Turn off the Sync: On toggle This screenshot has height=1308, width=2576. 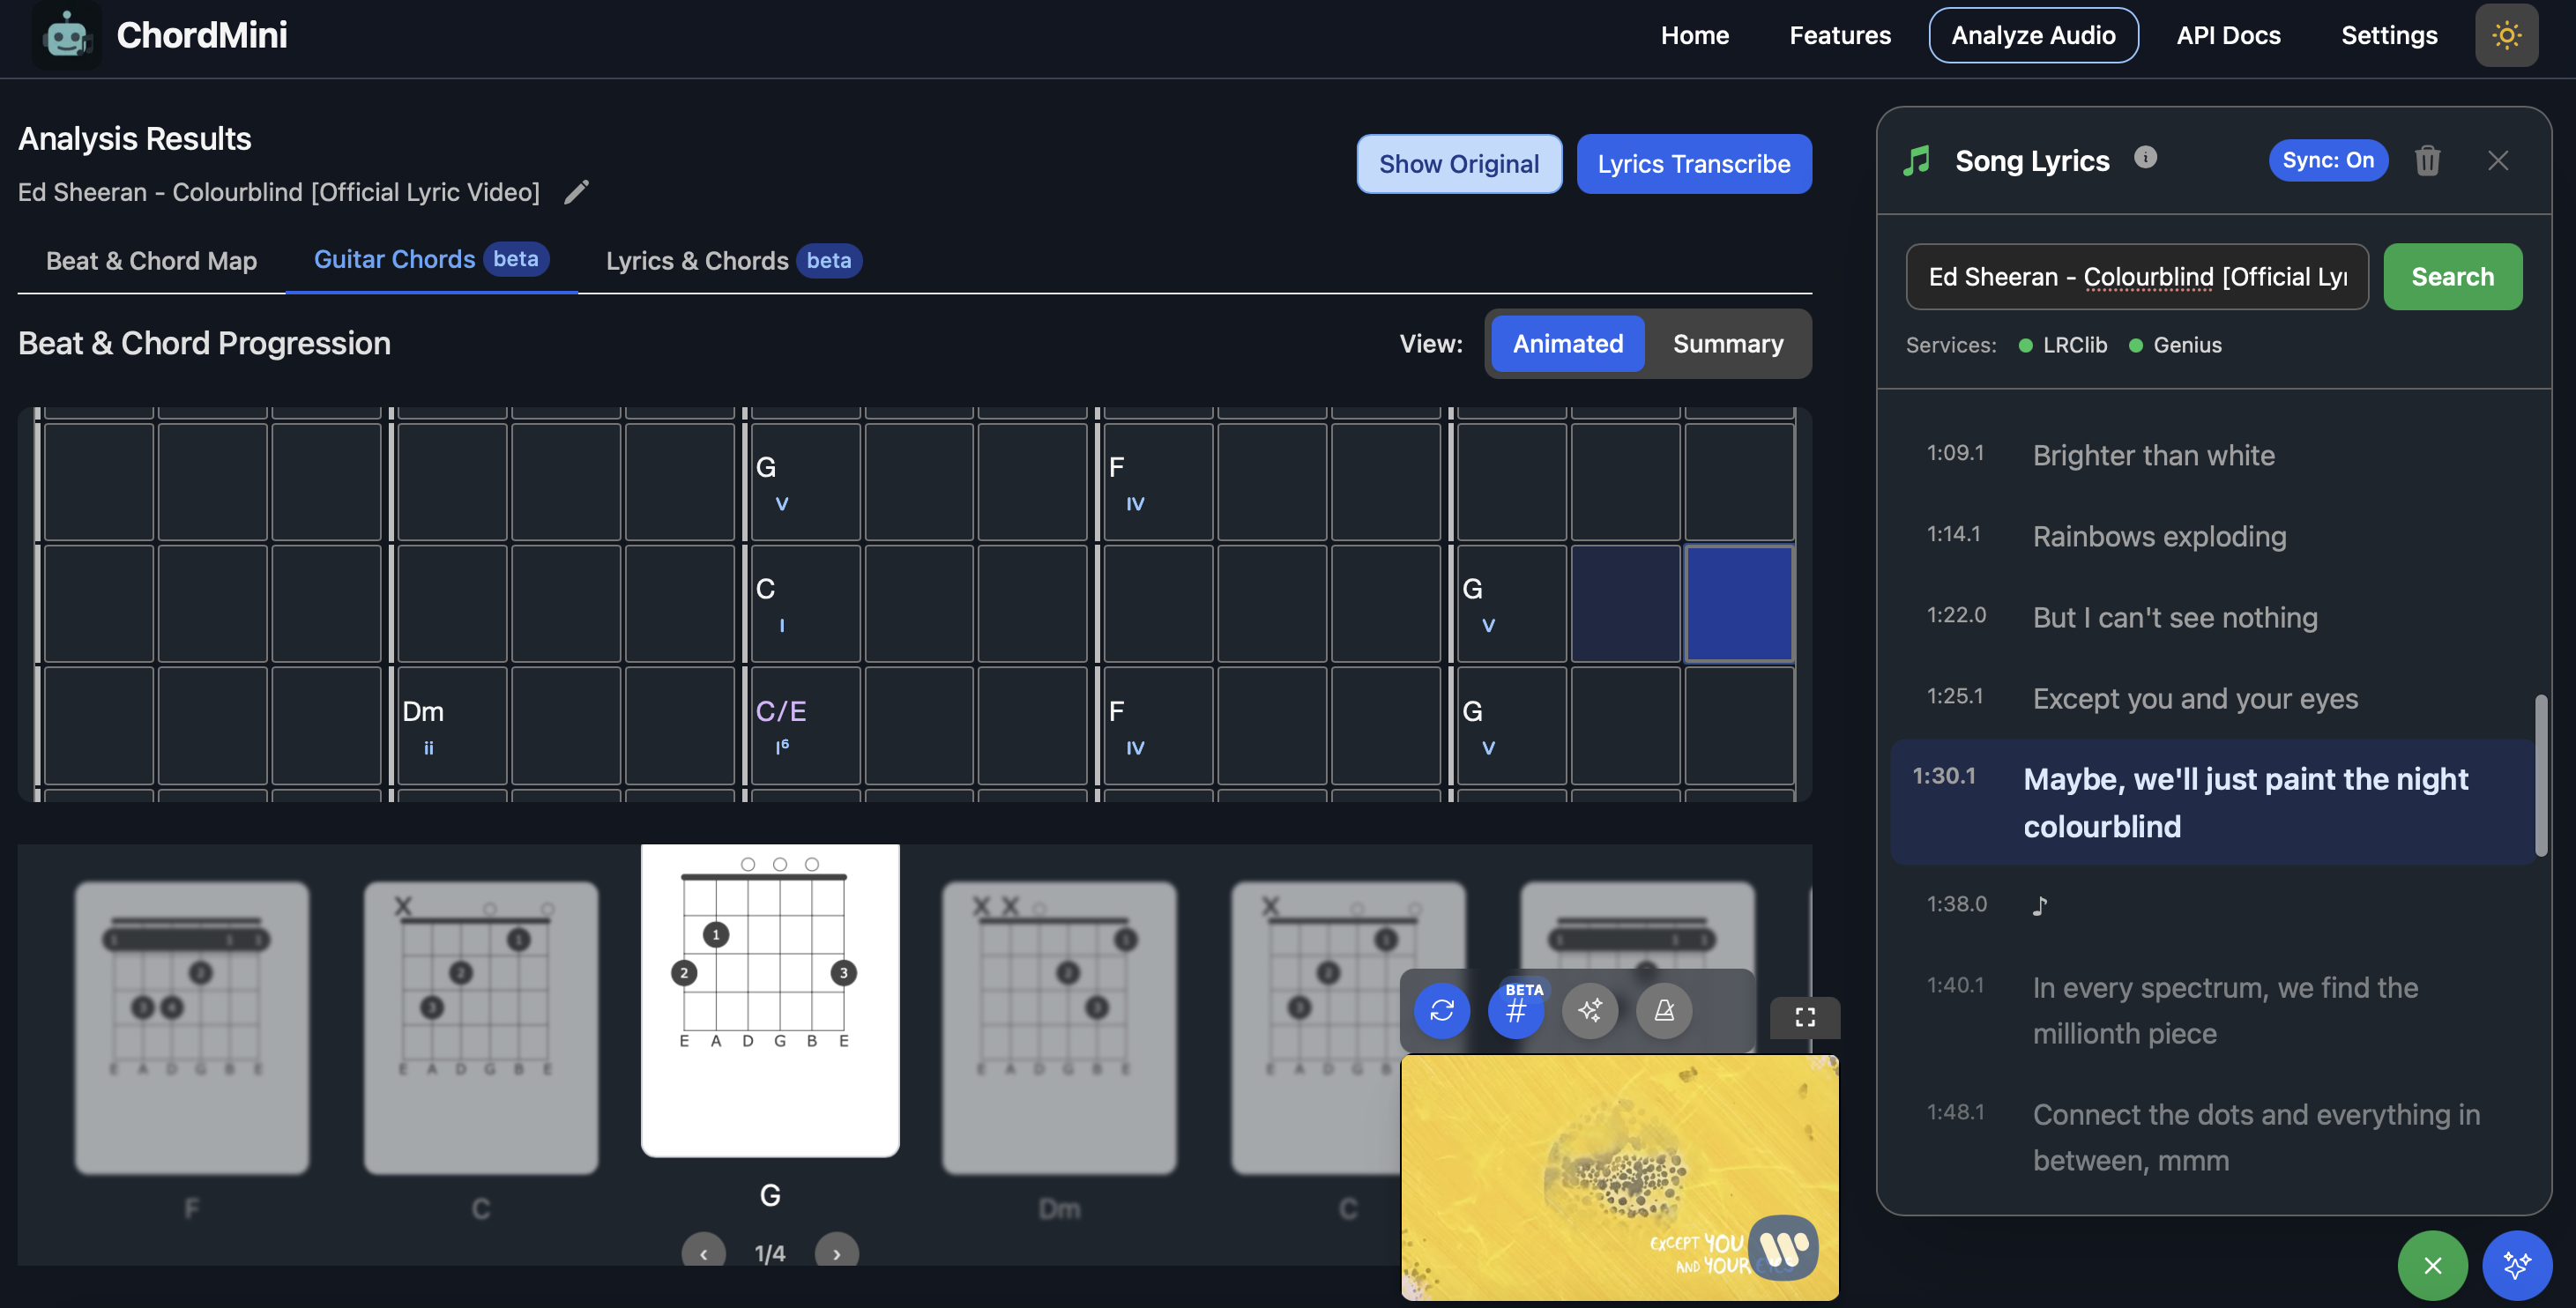tap(2327, 160)
